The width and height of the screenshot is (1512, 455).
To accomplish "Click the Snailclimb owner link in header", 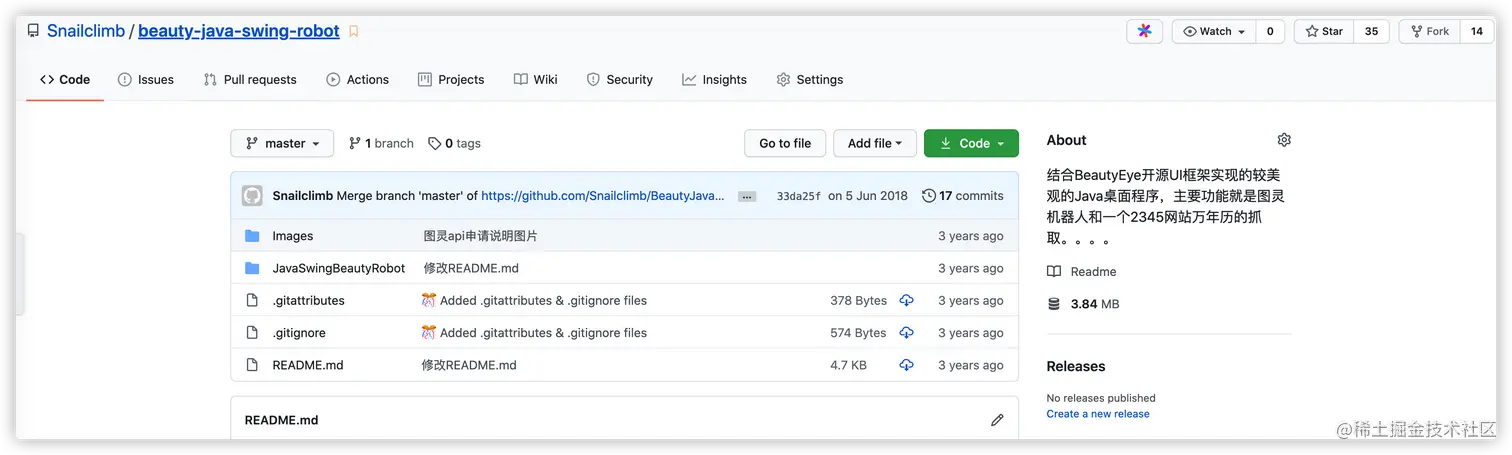I will pos(86,31).
